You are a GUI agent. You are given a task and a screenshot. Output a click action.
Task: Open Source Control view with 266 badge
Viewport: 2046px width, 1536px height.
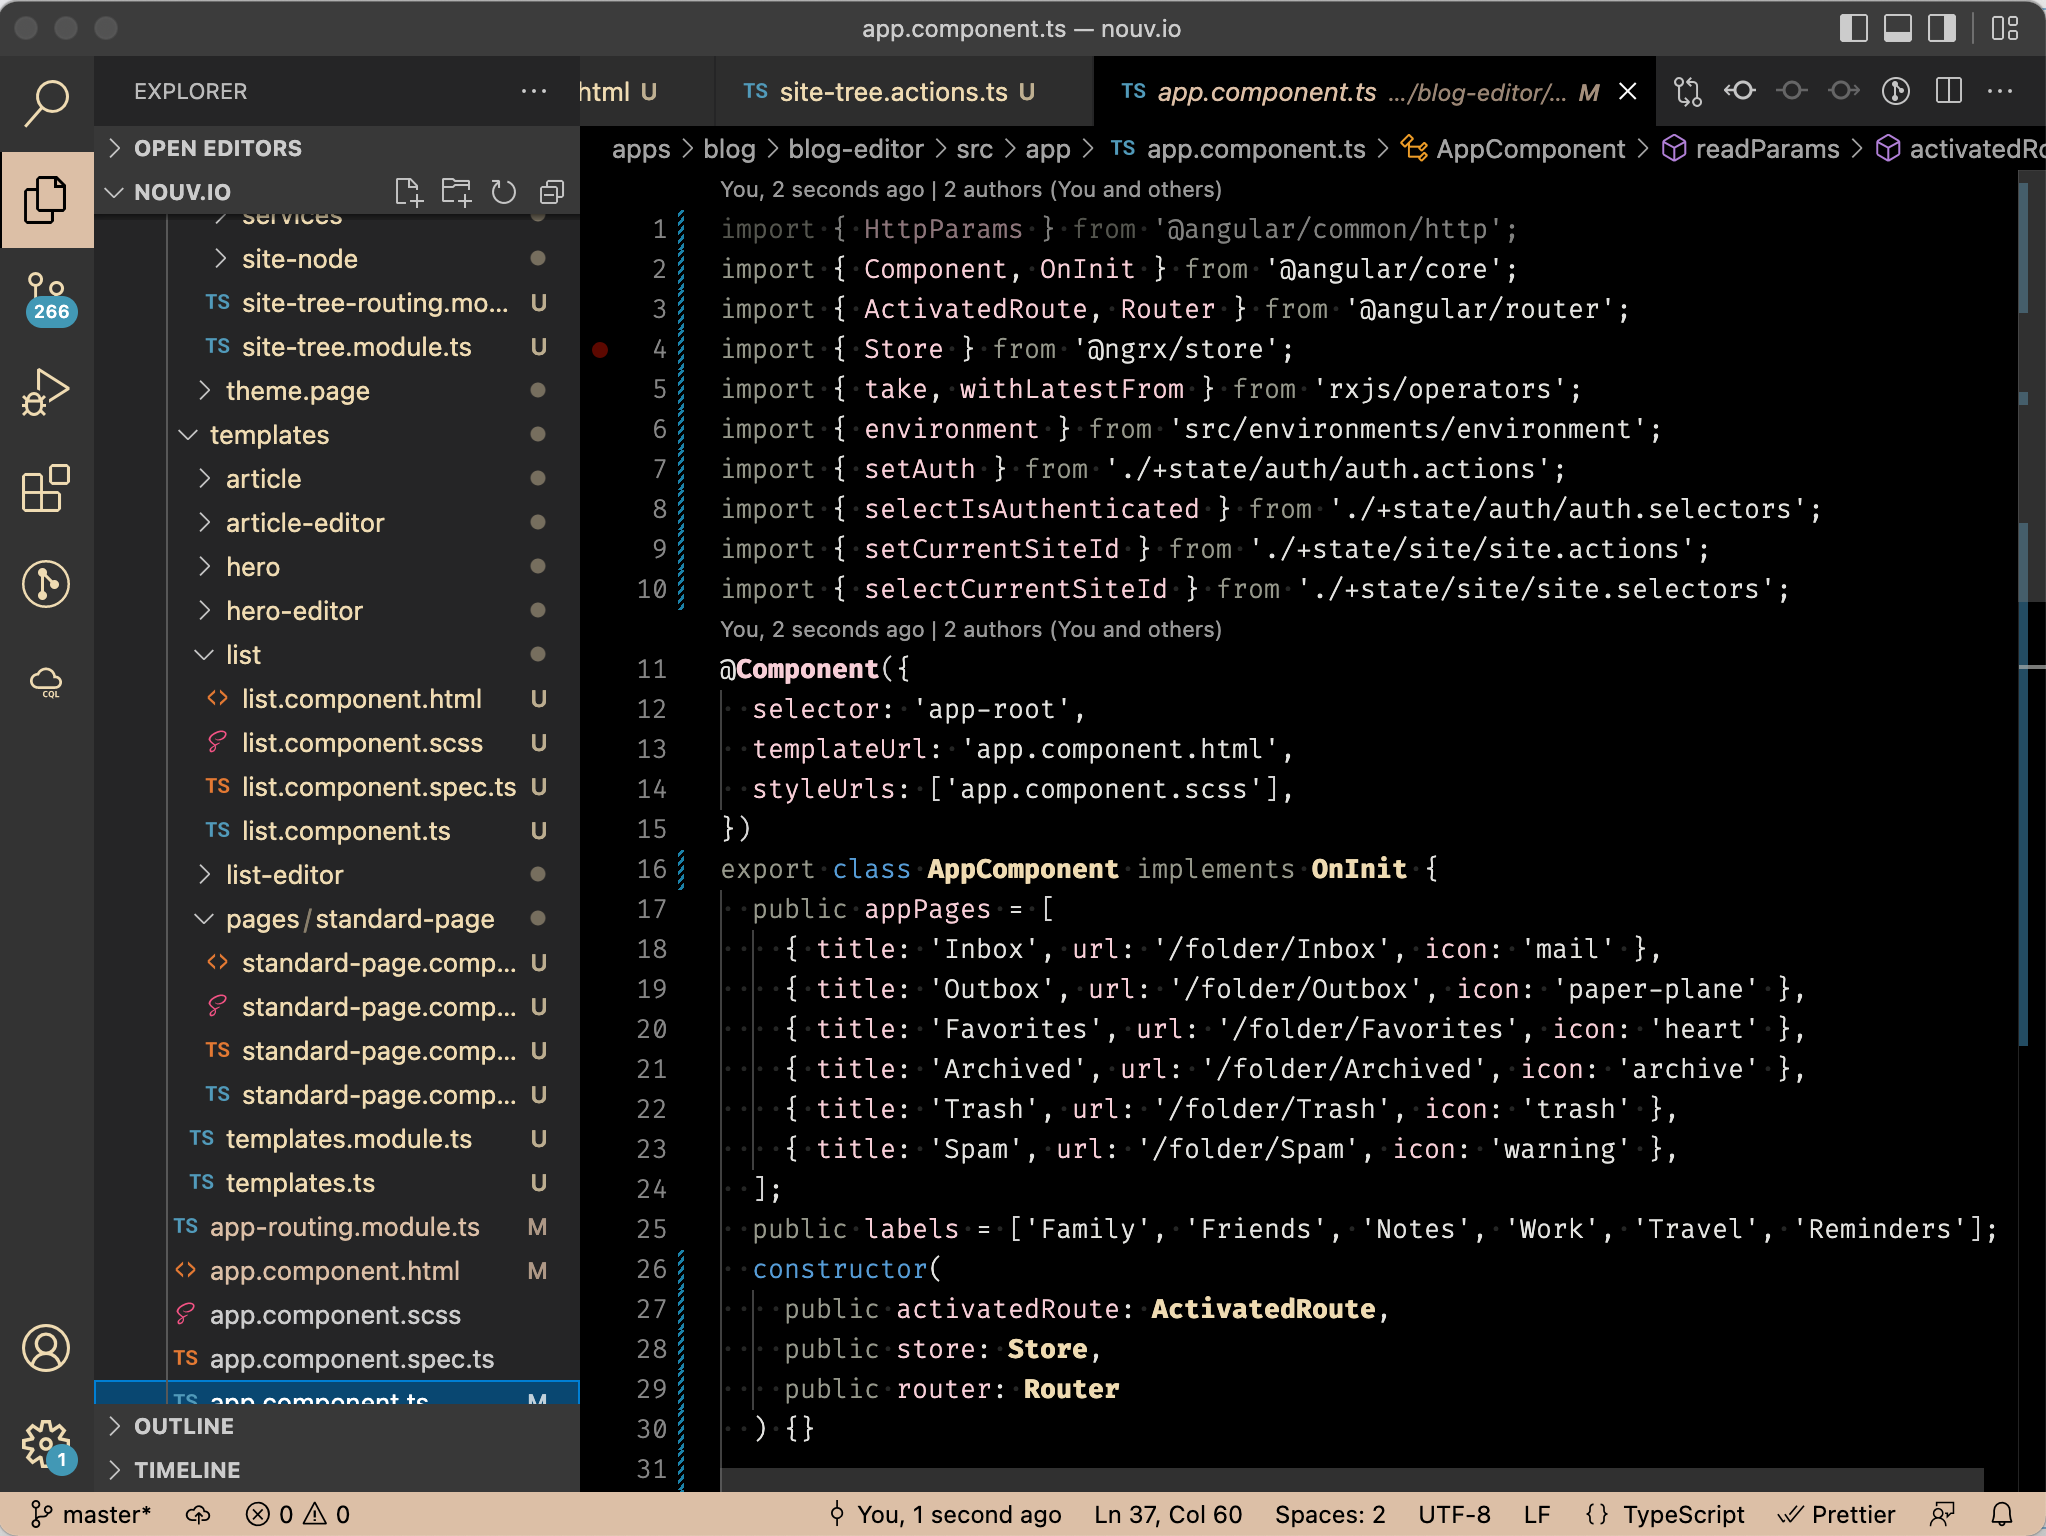point(46,297)
